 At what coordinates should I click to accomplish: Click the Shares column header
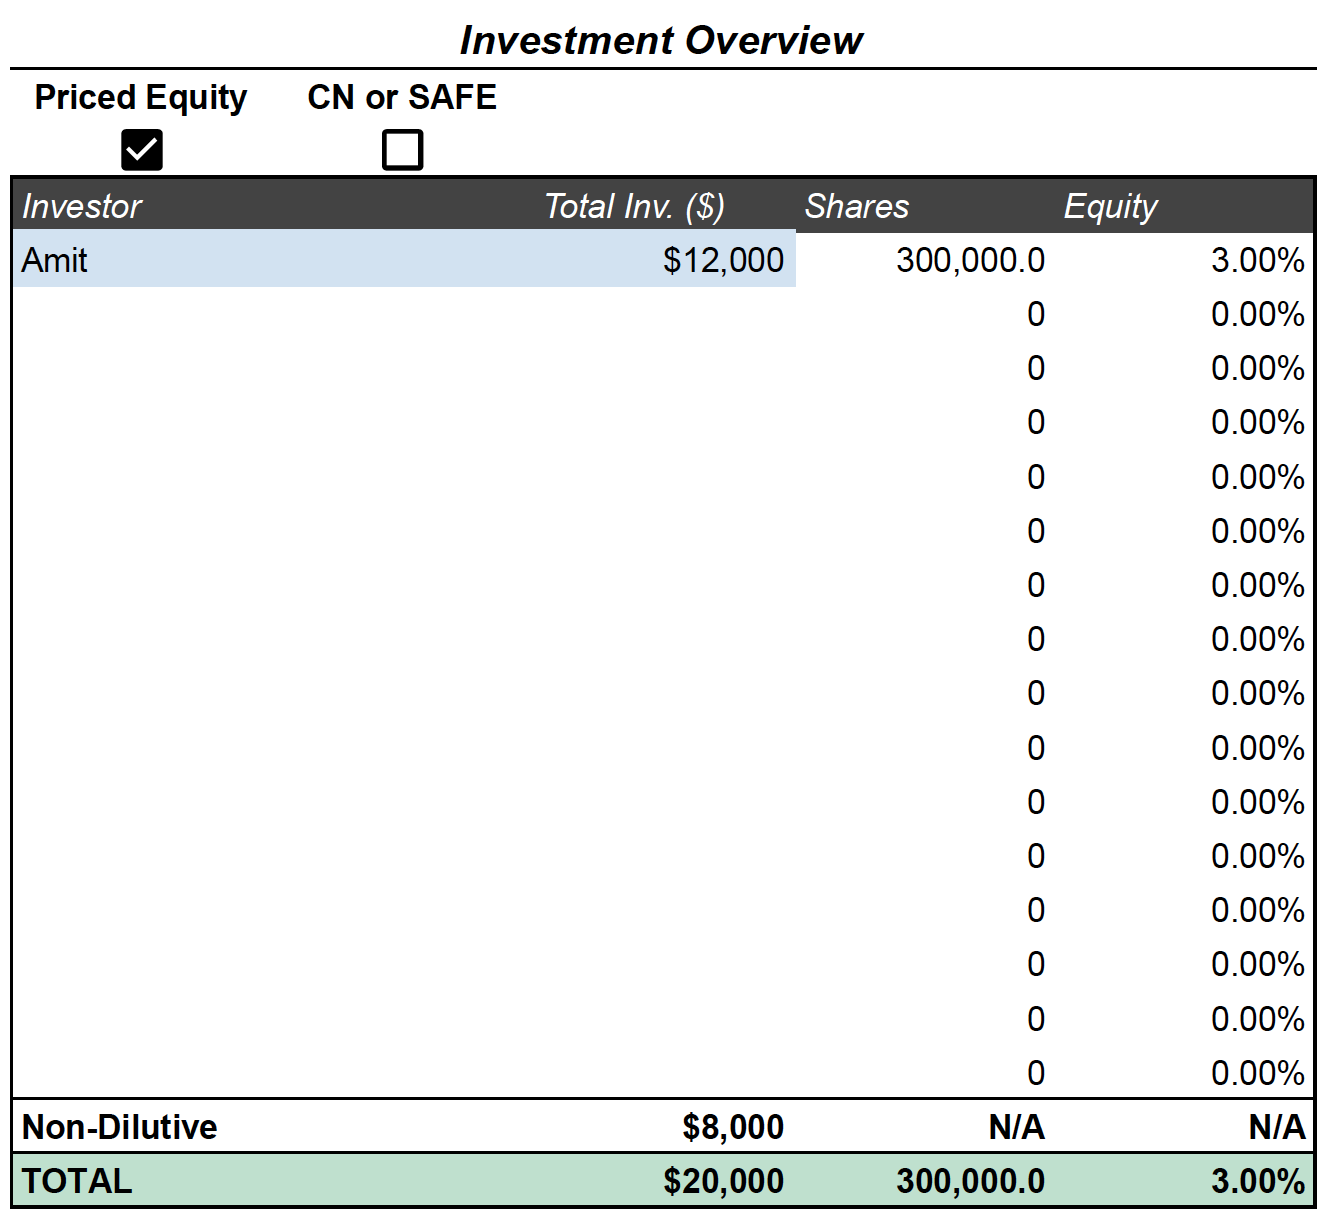857,206
